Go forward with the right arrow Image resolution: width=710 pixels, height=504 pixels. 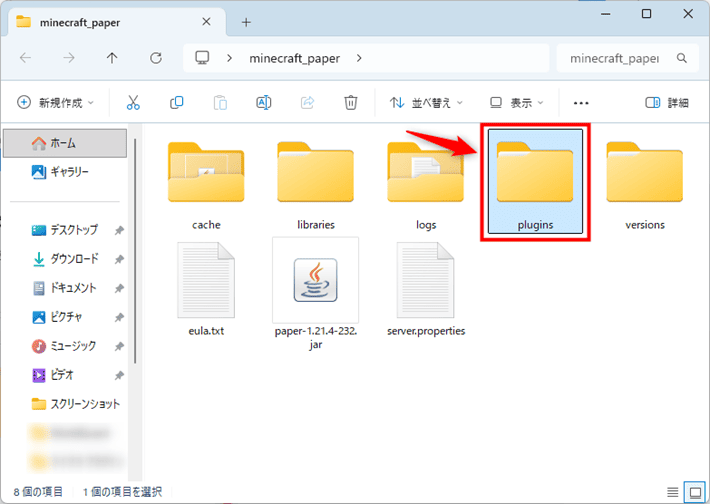tap(69, 58)
